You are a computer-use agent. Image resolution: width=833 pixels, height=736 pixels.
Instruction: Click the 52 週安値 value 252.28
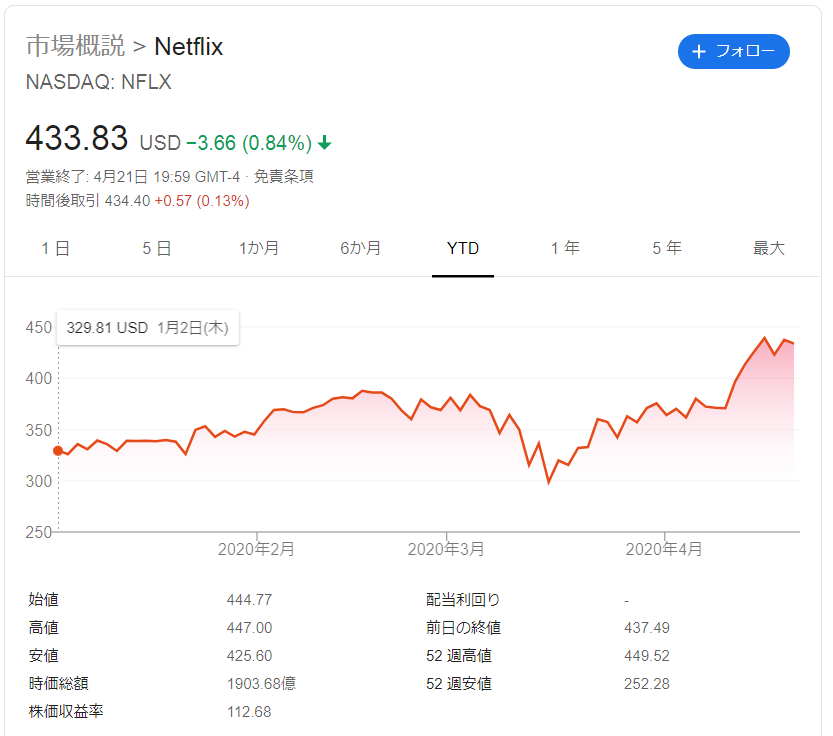pos(647,683)
